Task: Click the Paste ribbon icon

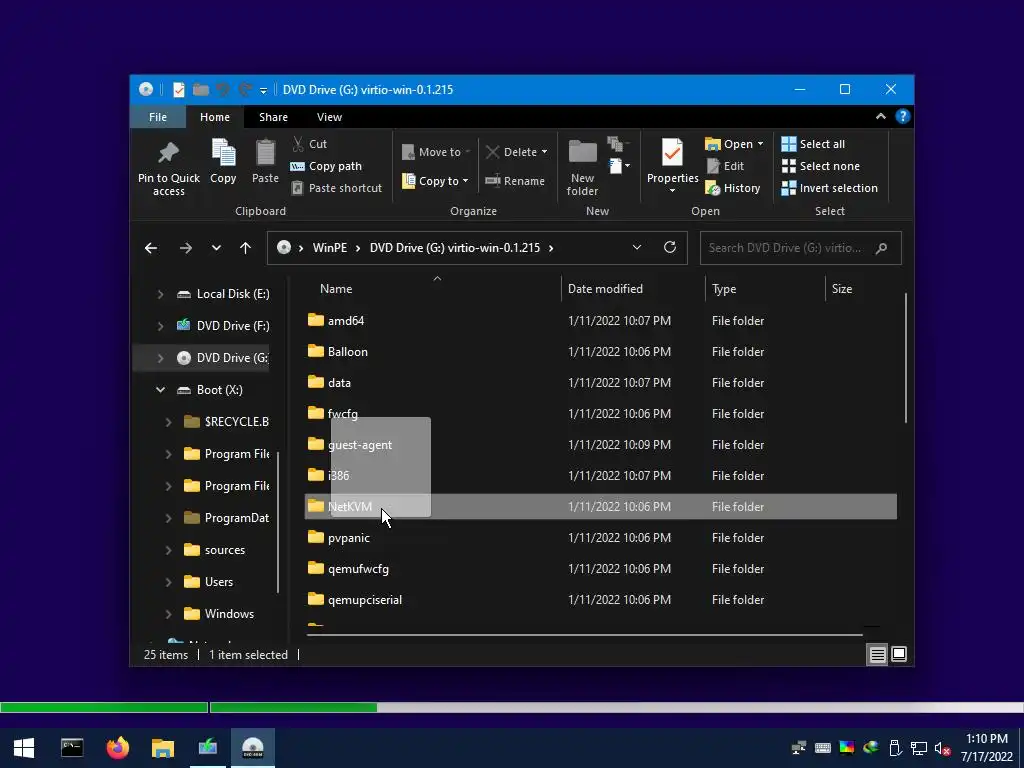Action: coord(265,161)
